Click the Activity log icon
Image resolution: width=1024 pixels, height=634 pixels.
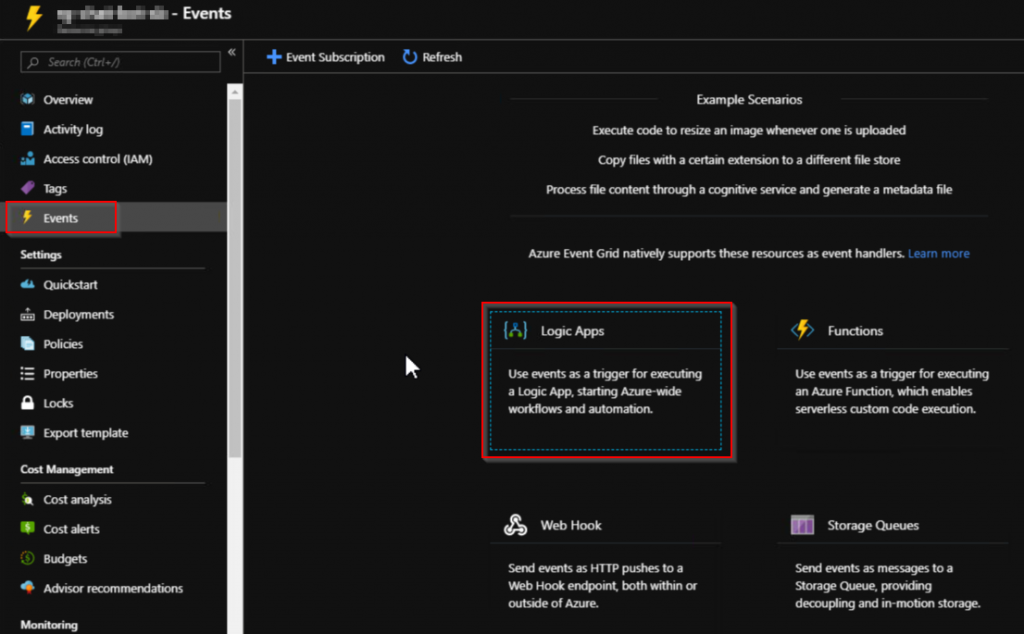tap(27, 129)
